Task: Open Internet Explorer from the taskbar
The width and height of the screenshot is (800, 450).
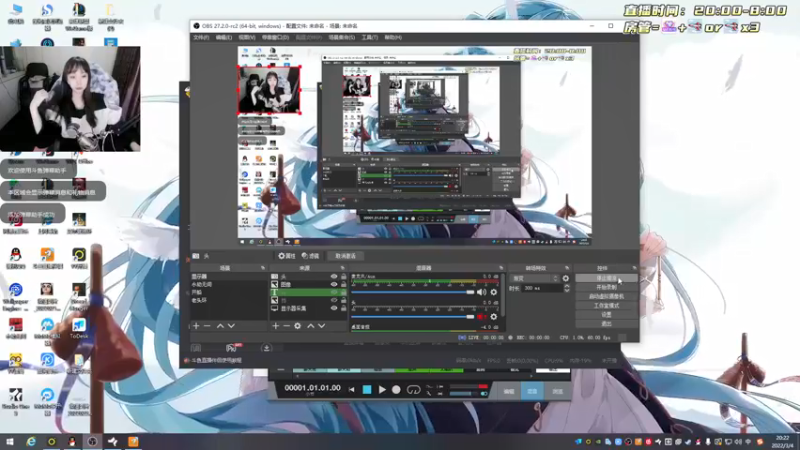Action: (x=31, y=441)
